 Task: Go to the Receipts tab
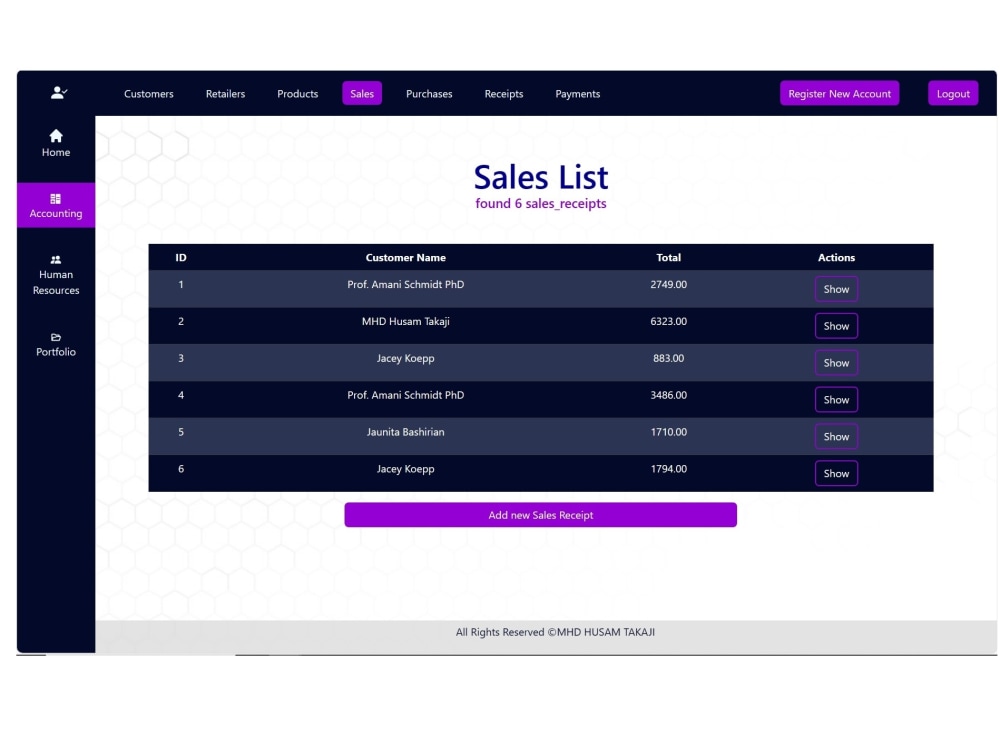[x=503, y=93]
